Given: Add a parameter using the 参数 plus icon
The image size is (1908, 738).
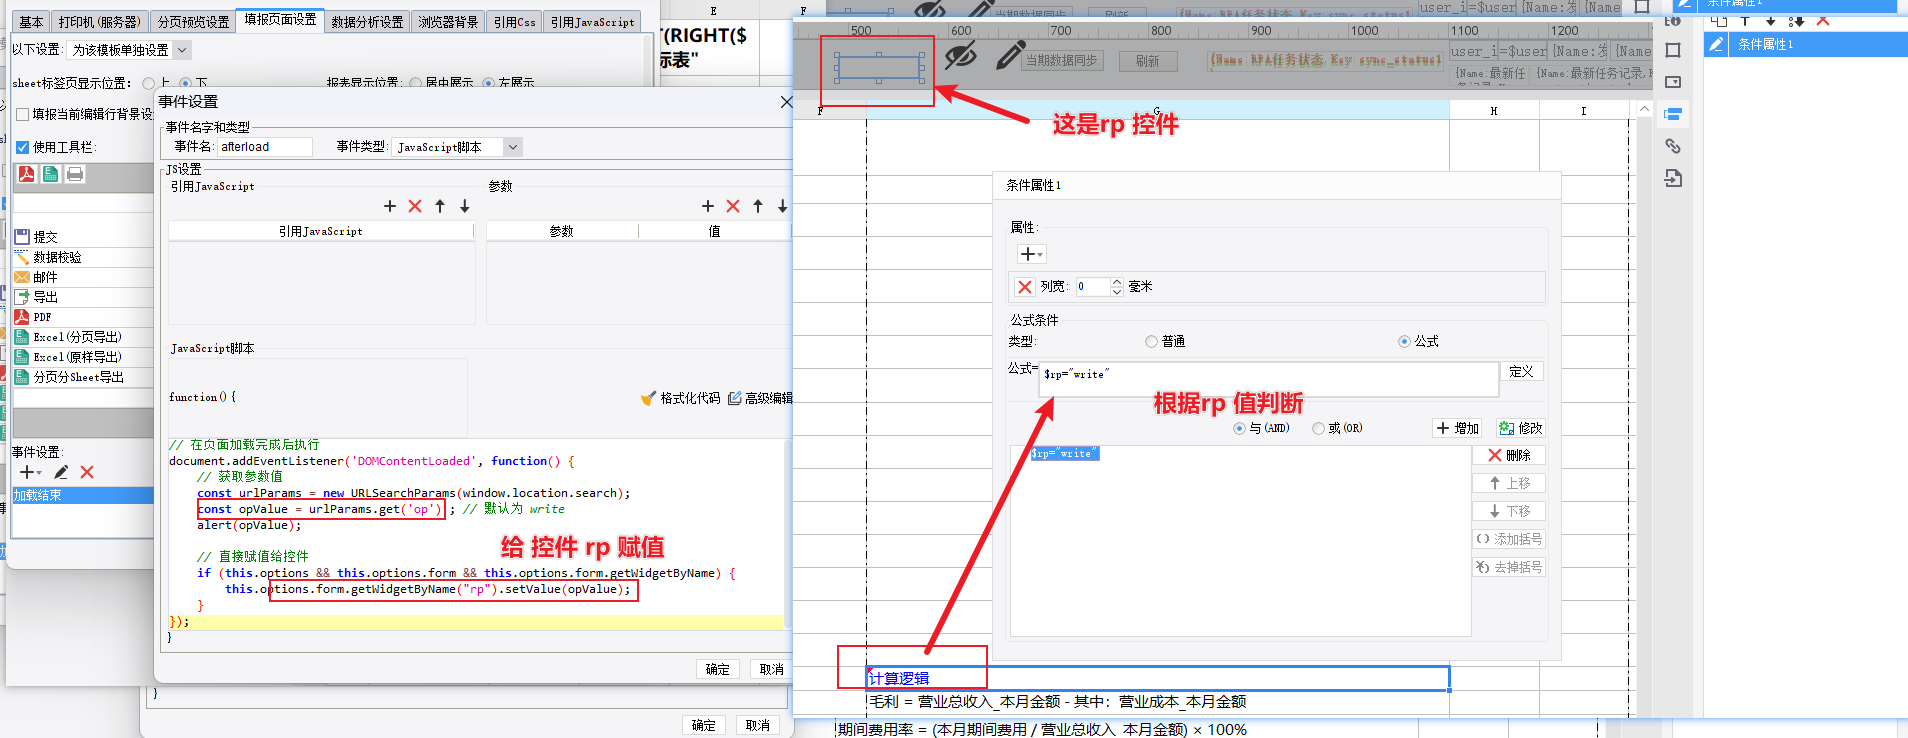Looking at the screenshot, I should (708, 206).
